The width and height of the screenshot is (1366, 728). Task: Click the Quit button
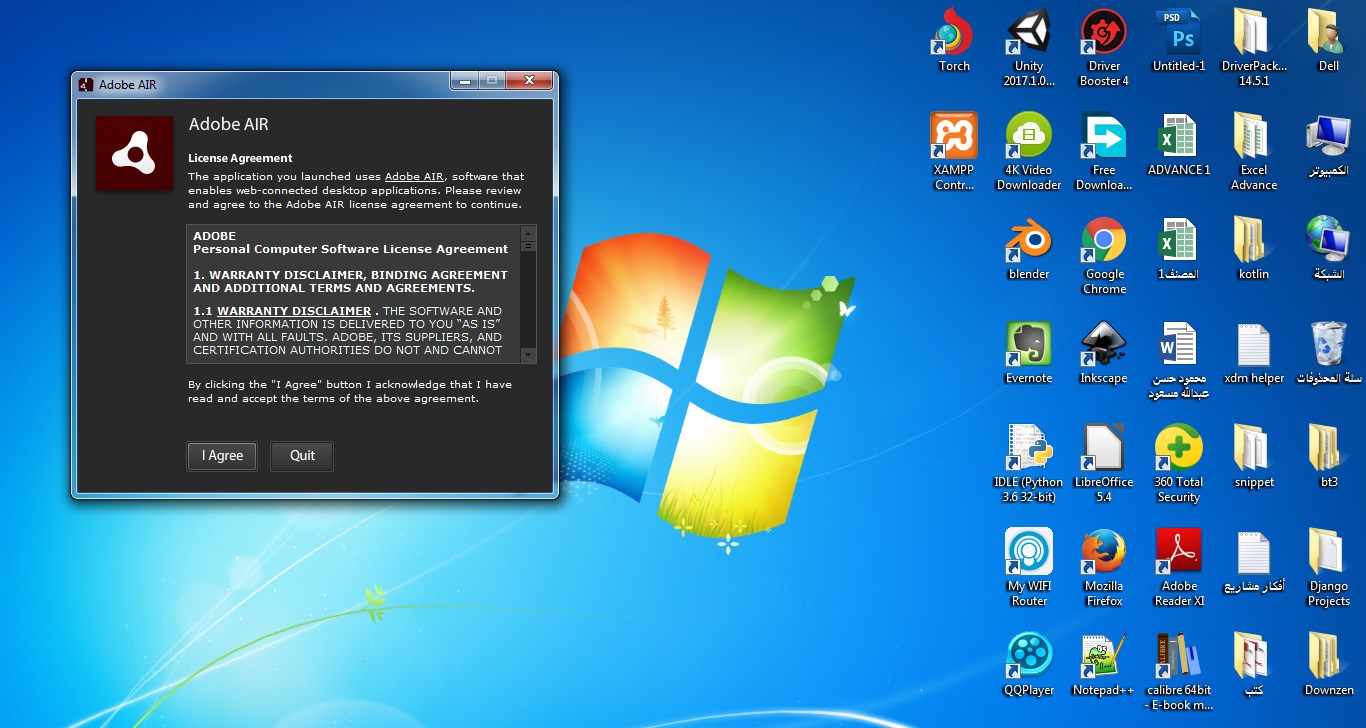tap(301, 456)
